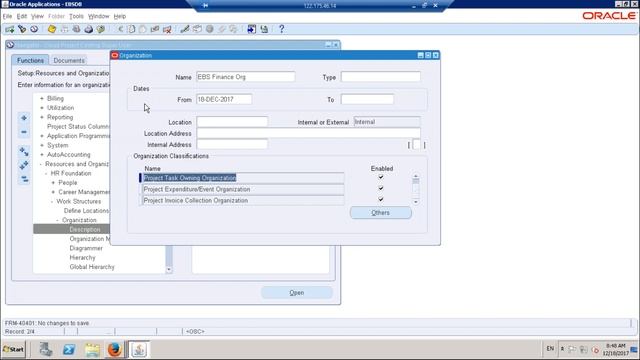Click the organization Name input field
This screenshot has width=640, height=360.
tap(245, 77)
